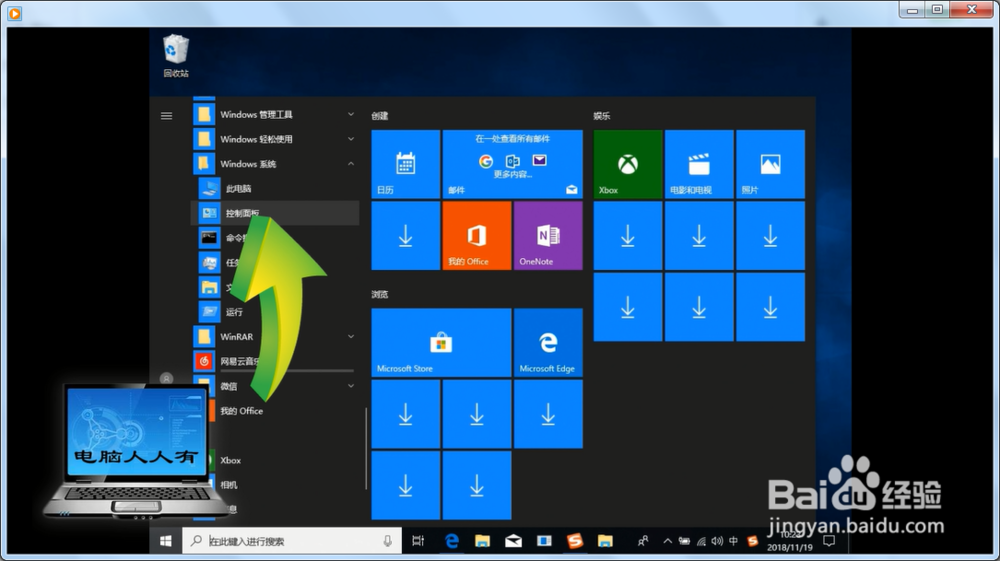Launch the Command Prompt black console icon
This screenshot has width=1000, height=561.
tap(209, 238)
